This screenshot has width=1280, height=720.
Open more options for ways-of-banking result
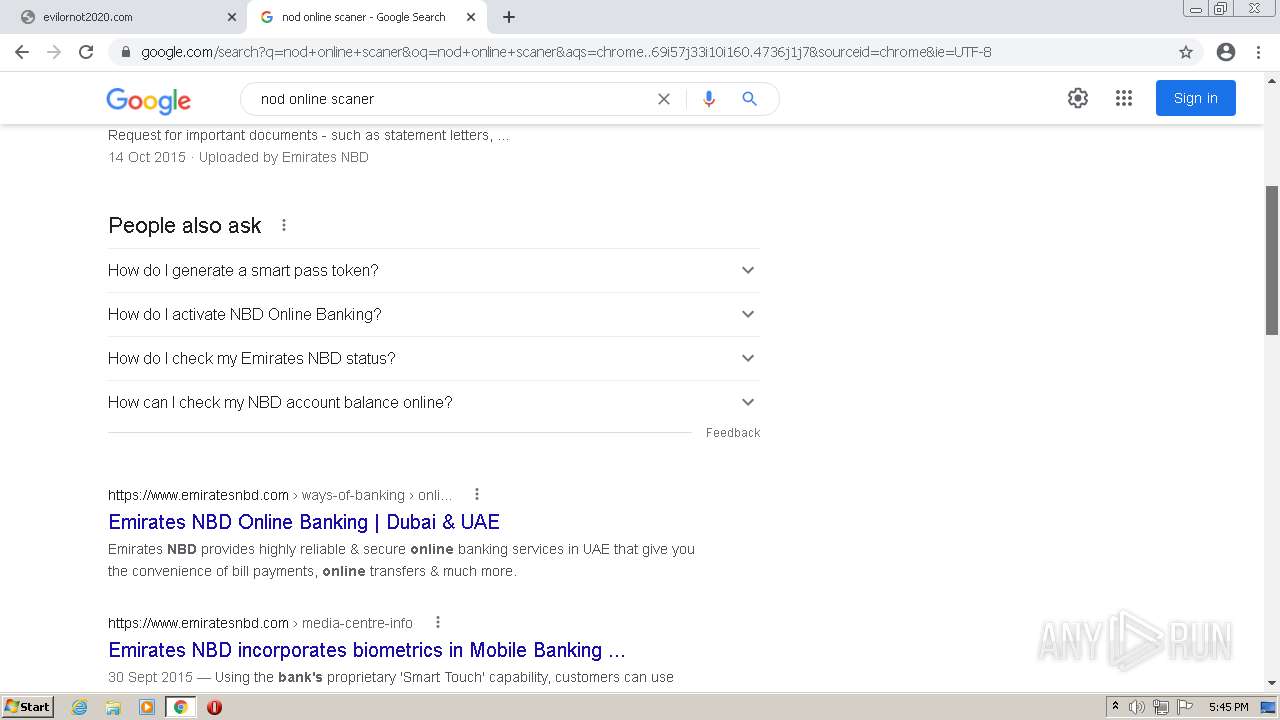[477, 494]
